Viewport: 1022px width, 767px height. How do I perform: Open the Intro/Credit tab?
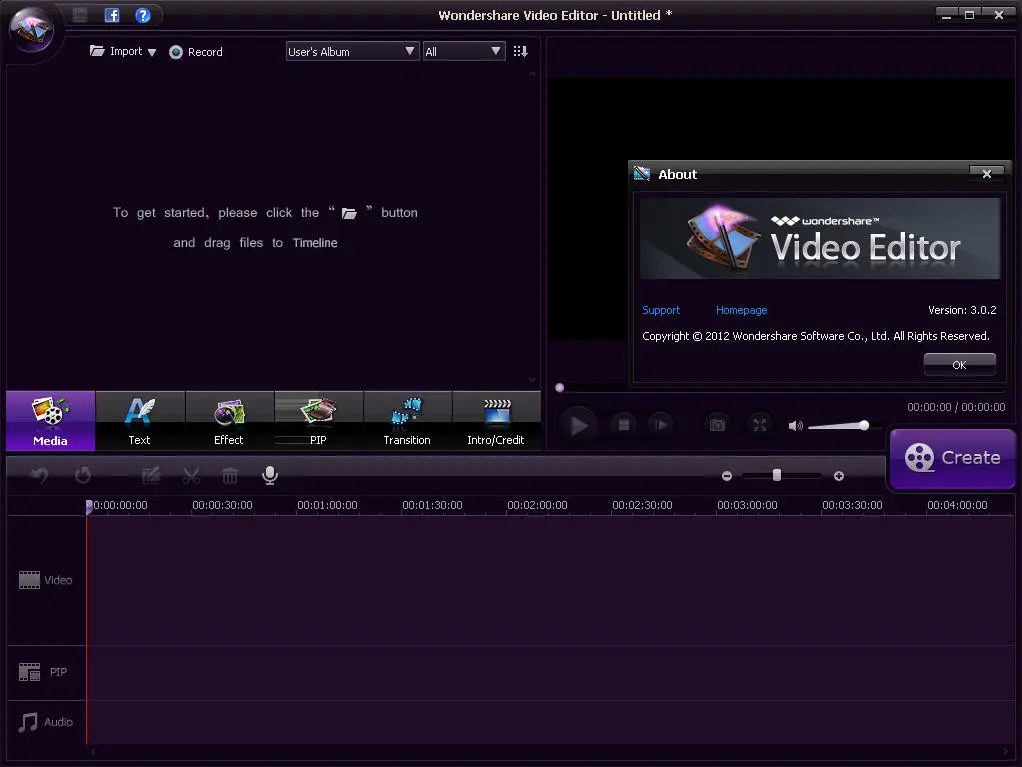(x=496, y=421)
